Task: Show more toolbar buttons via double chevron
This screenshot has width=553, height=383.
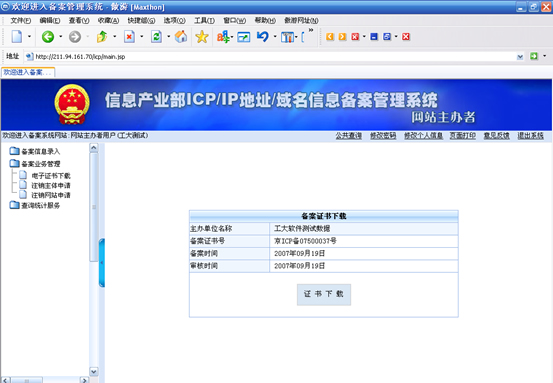Action: tap(311, 30)
